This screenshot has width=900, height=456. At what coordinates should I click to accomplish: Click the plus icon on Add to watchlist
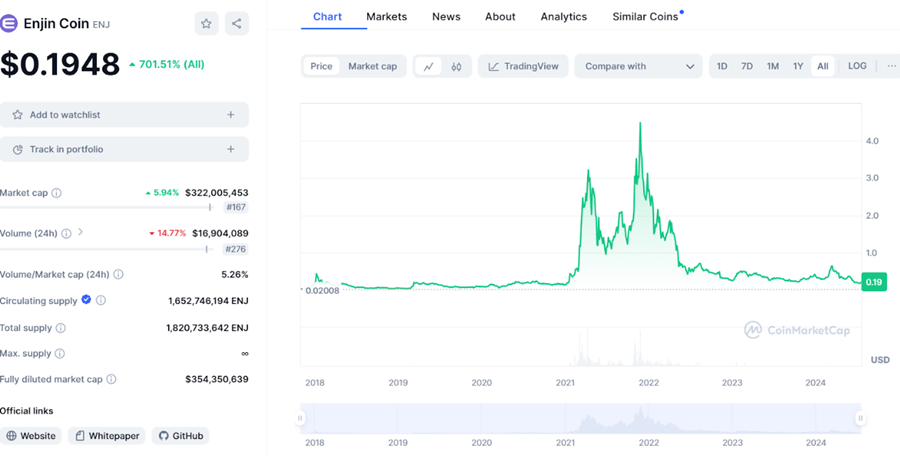coord(231,115)
